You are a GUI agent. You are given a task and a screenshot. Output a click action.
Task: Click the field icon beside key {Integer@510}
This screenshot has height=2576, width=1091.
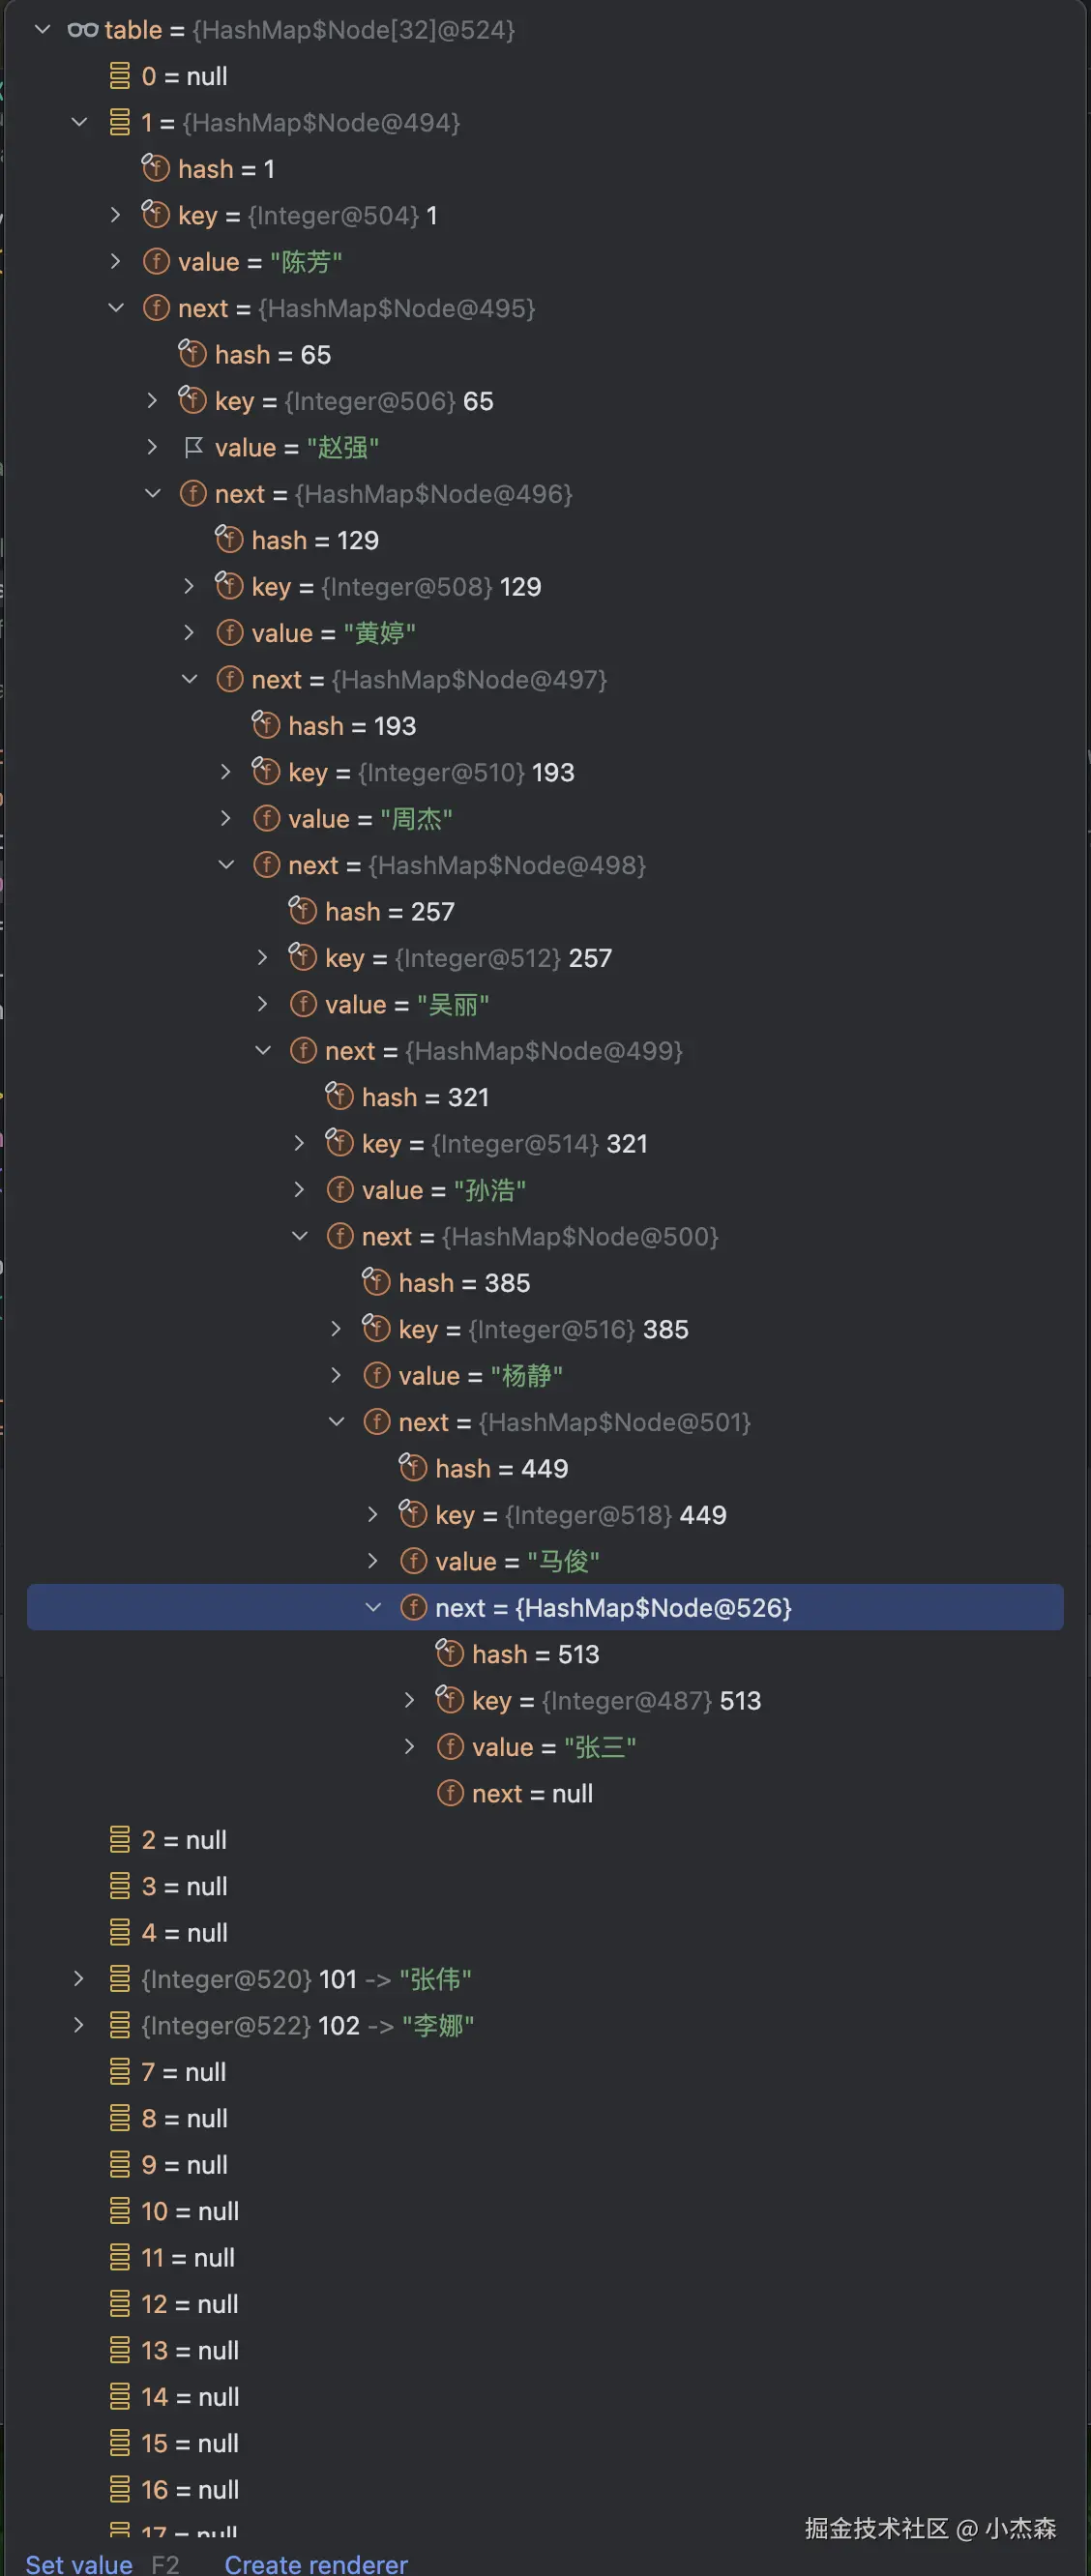point(266,772)
